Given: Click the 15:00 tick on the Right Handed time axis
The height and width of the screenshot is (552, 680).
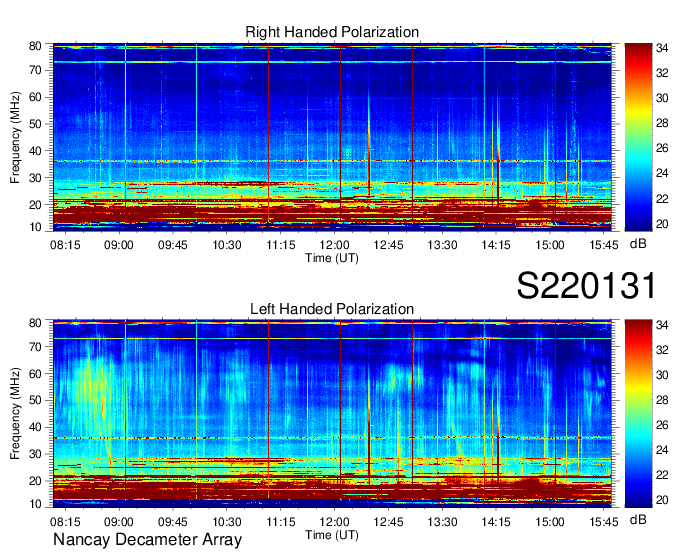Looking at the screenshot, I should tap(549, 245).
